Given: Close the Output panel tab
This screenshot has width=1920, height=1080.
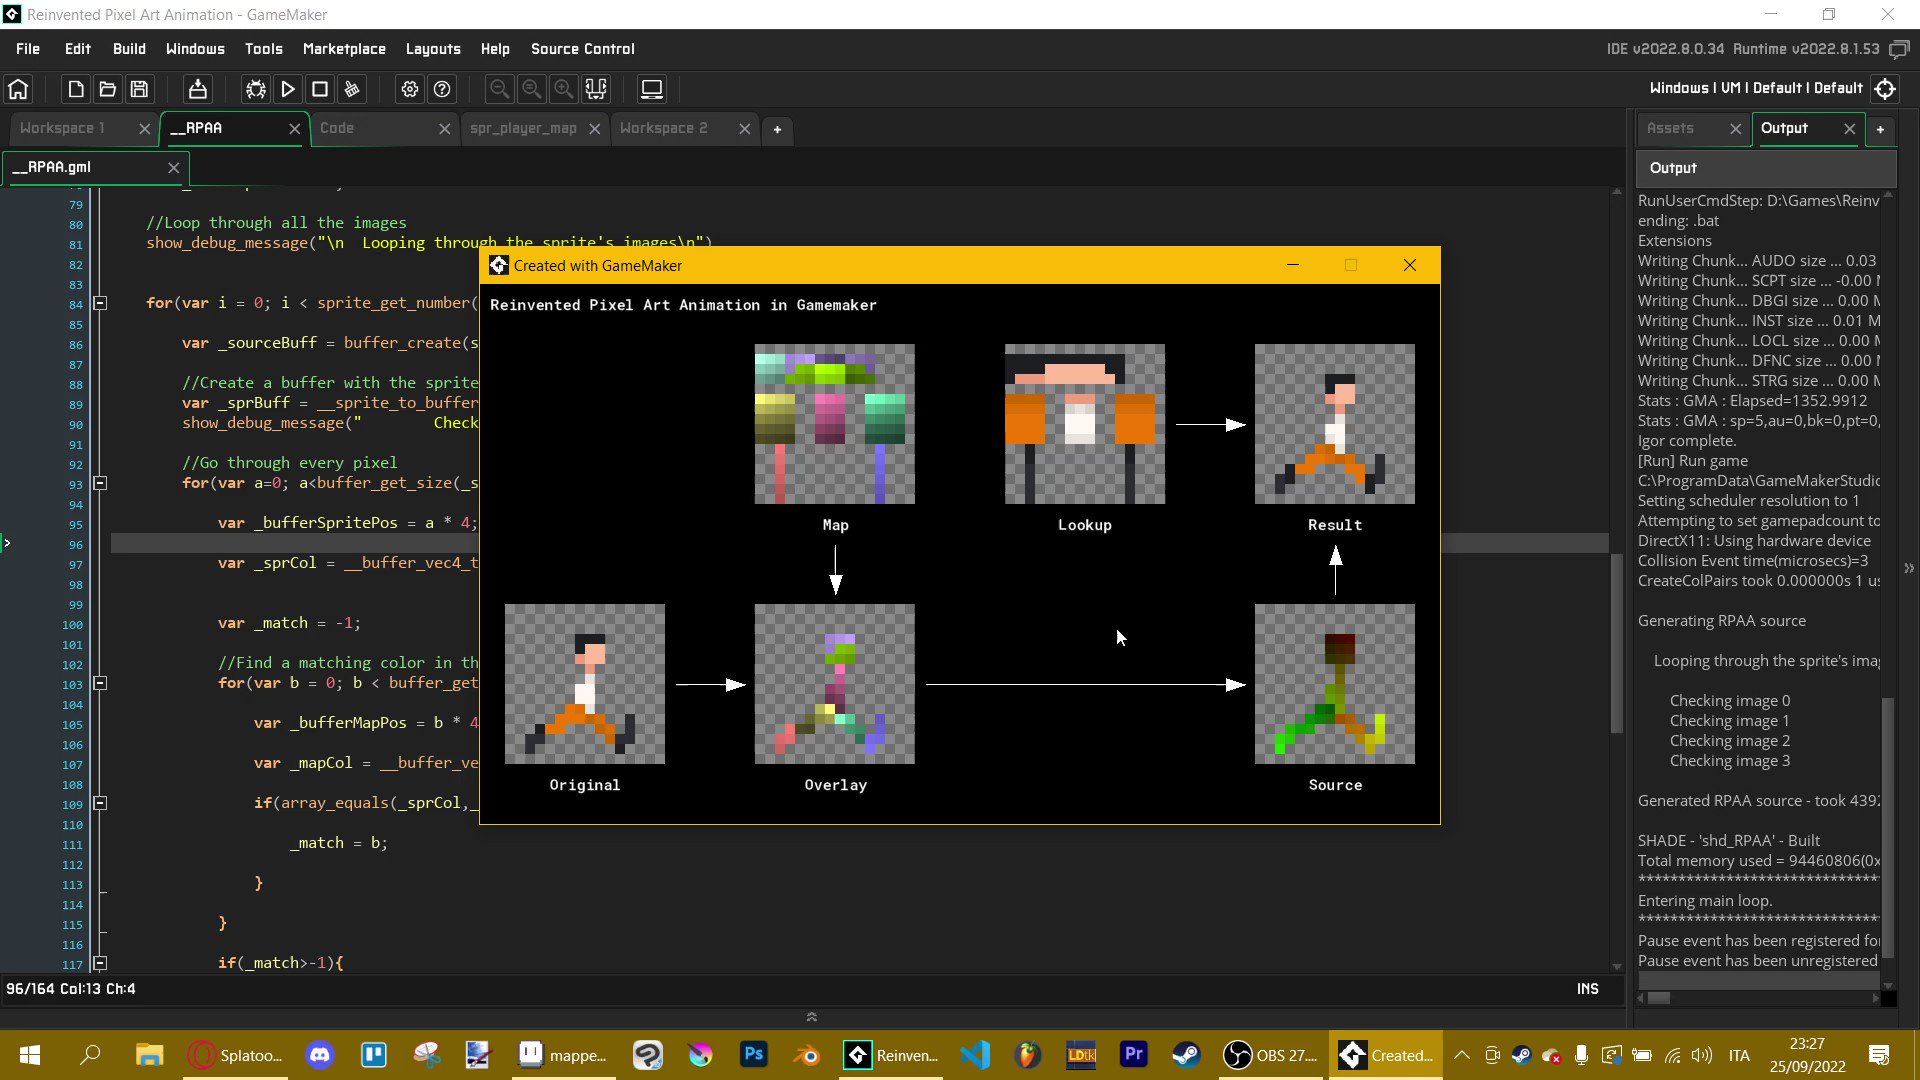Looking at the screenshot, I should (x=1849, y=129).
